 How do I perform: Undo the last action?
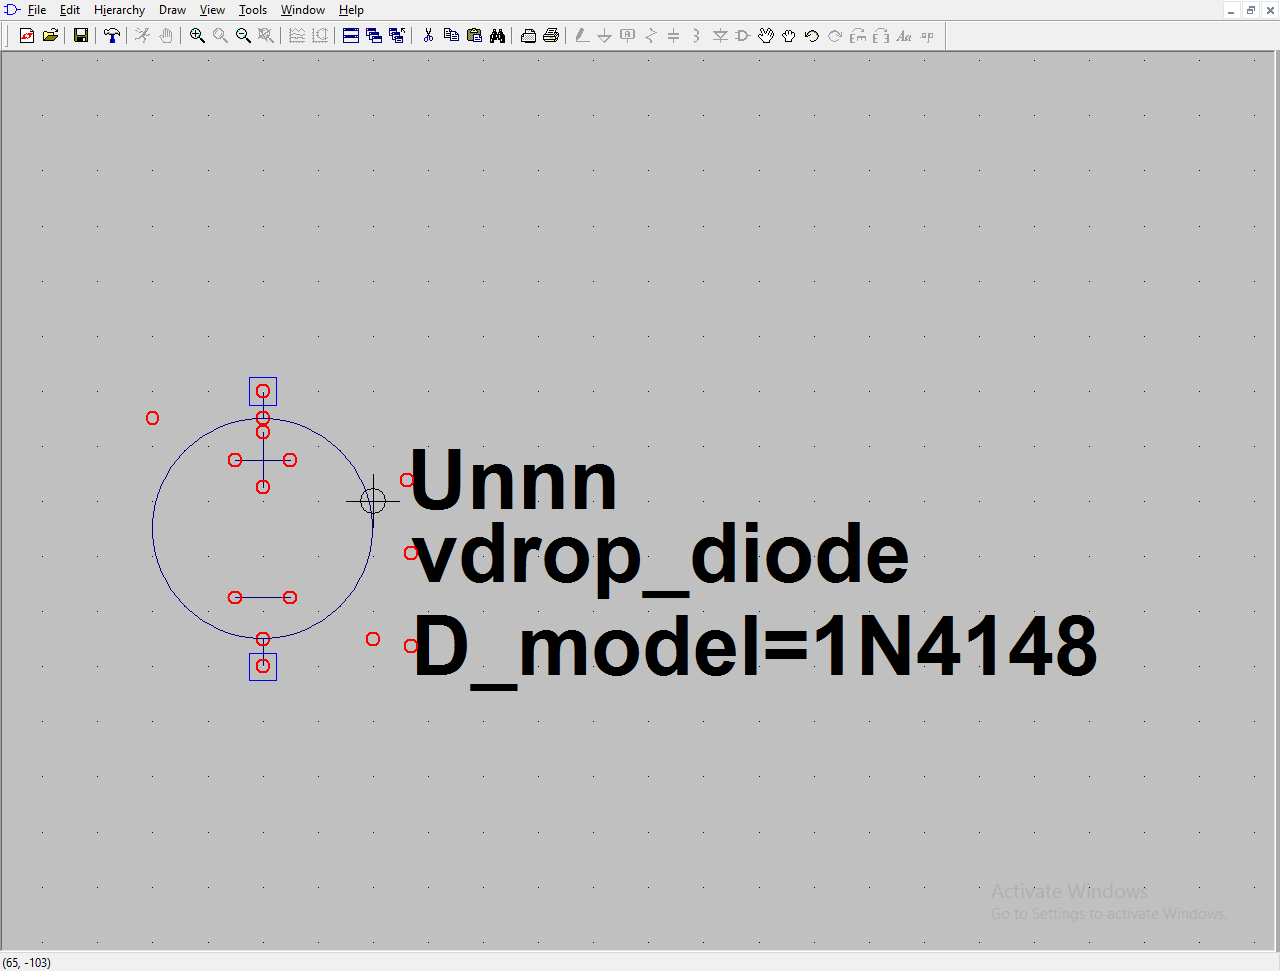(812, 36)
